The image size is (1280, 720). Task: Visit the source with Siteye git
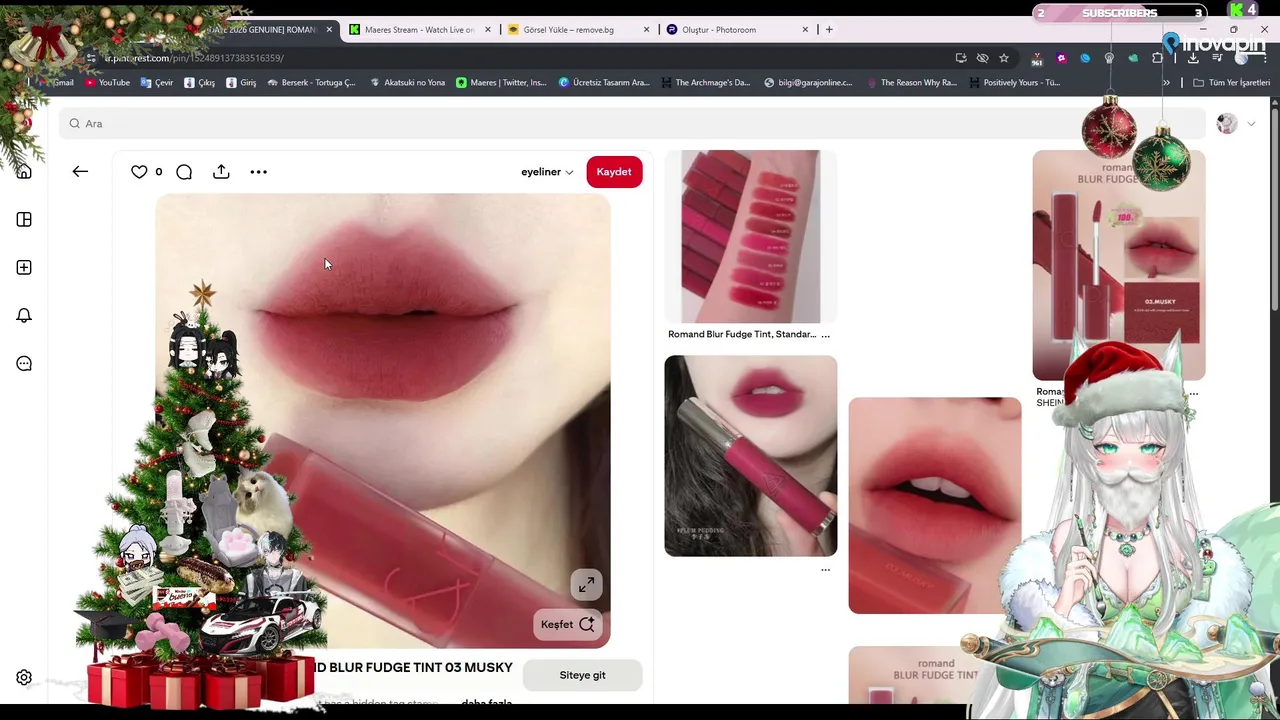click(582, 675)
